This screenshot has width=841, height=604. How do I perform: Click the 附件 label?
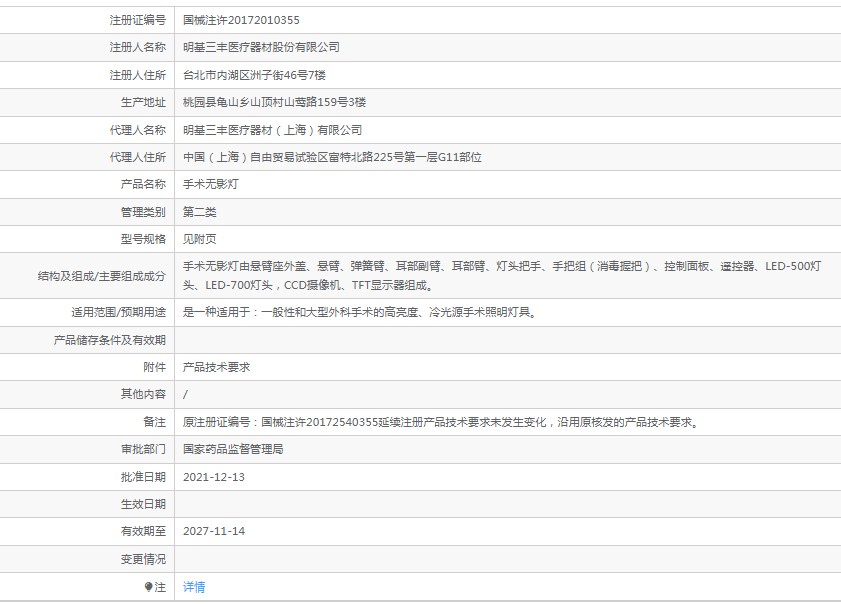click(x=154, y=367)
